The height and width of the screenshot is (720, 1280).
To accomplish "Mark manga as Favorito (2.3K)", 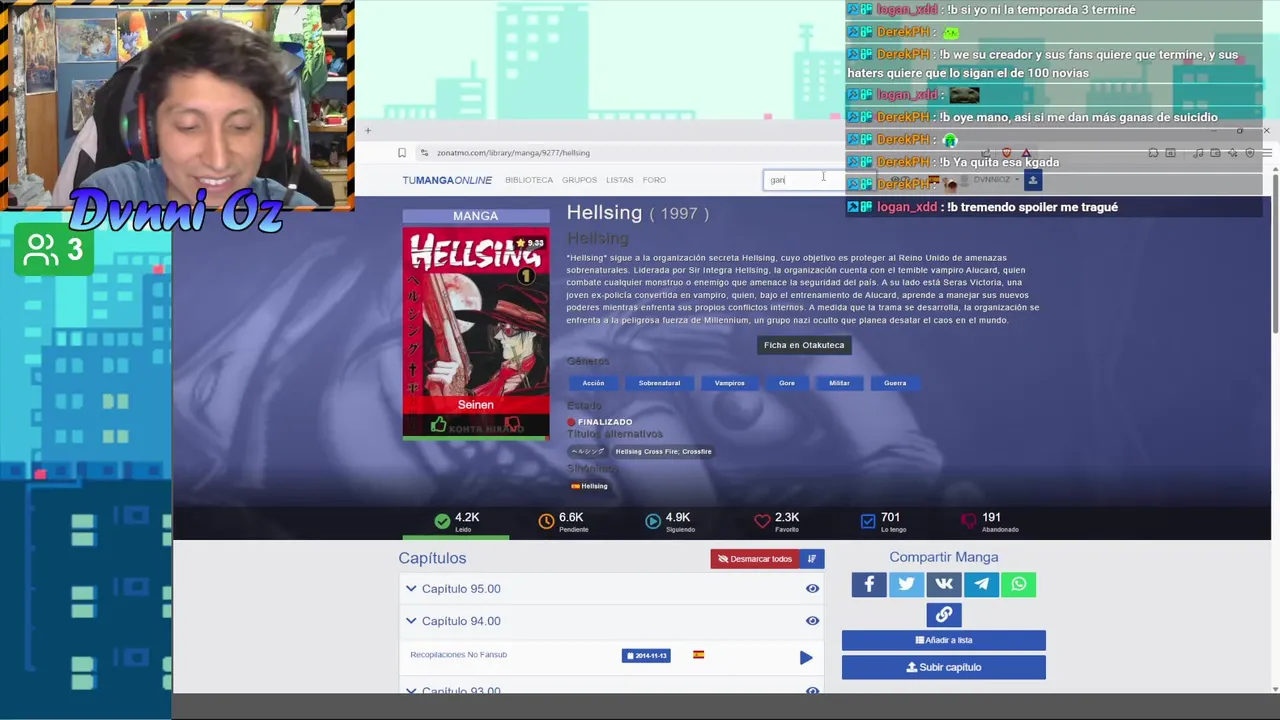I will click(x=777, y=521).
